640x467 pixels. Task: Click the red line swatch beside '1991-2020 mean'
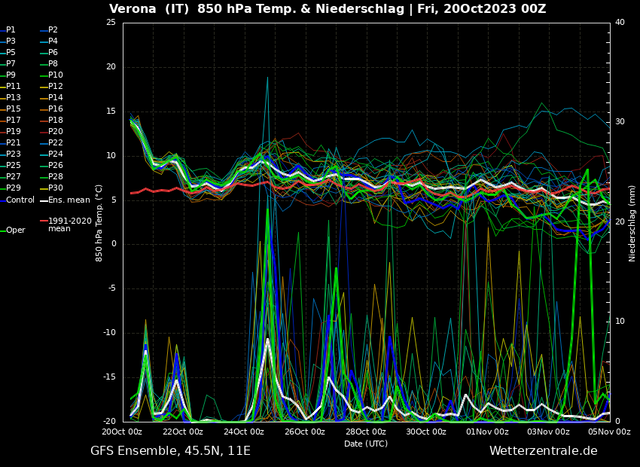coord(44,221)
